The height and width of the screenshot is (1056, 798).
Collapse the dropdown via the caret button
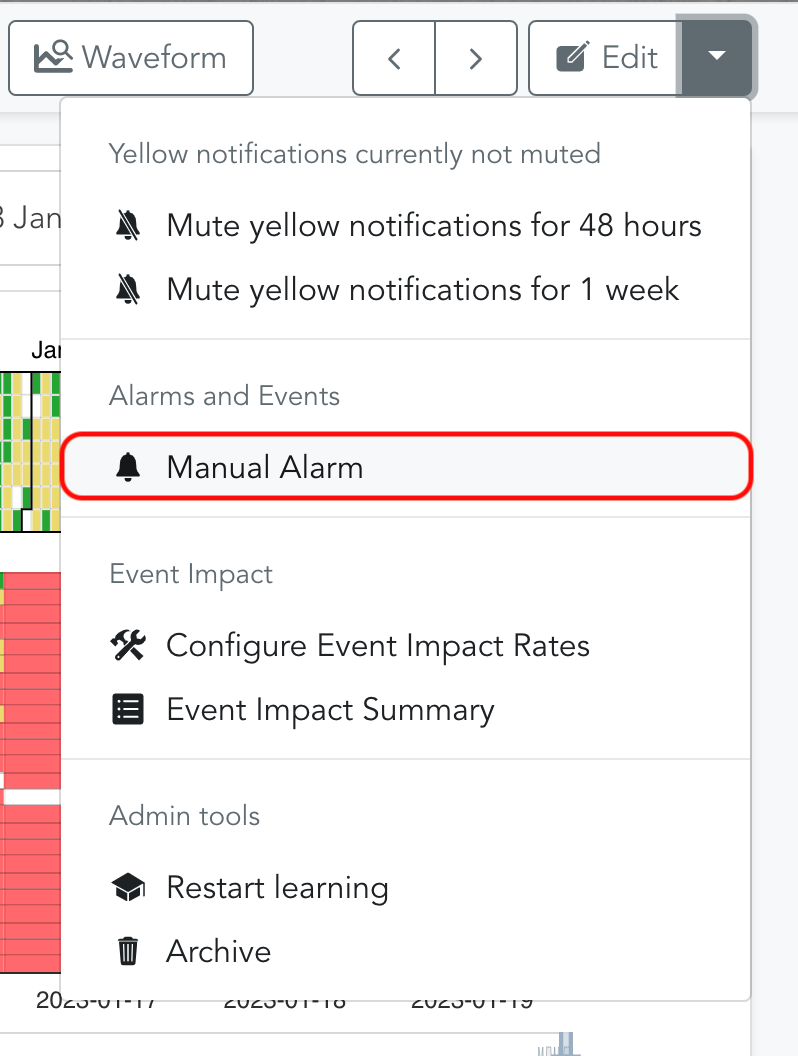717,58
